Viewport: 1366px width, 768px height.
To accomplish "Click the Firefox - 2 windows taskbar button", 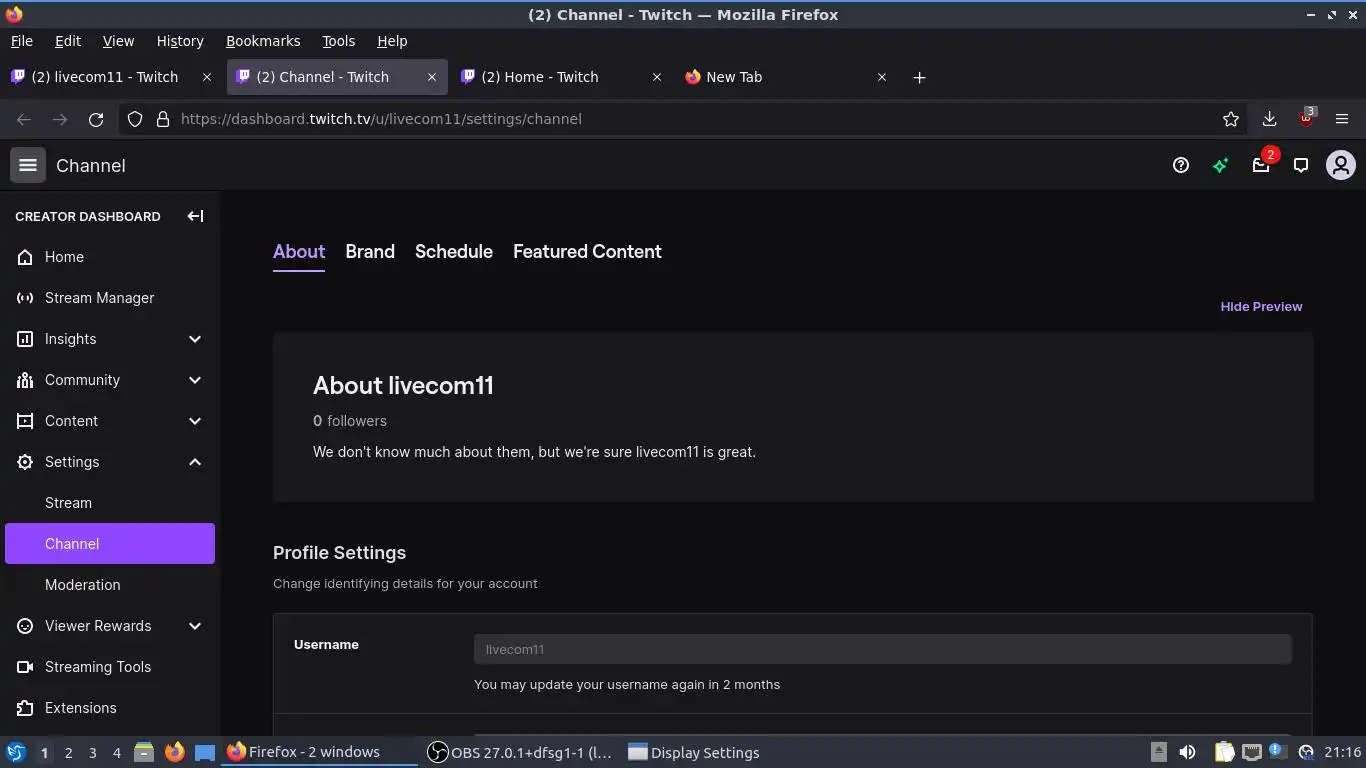I will pyautogui.click(x=318, y=752).
